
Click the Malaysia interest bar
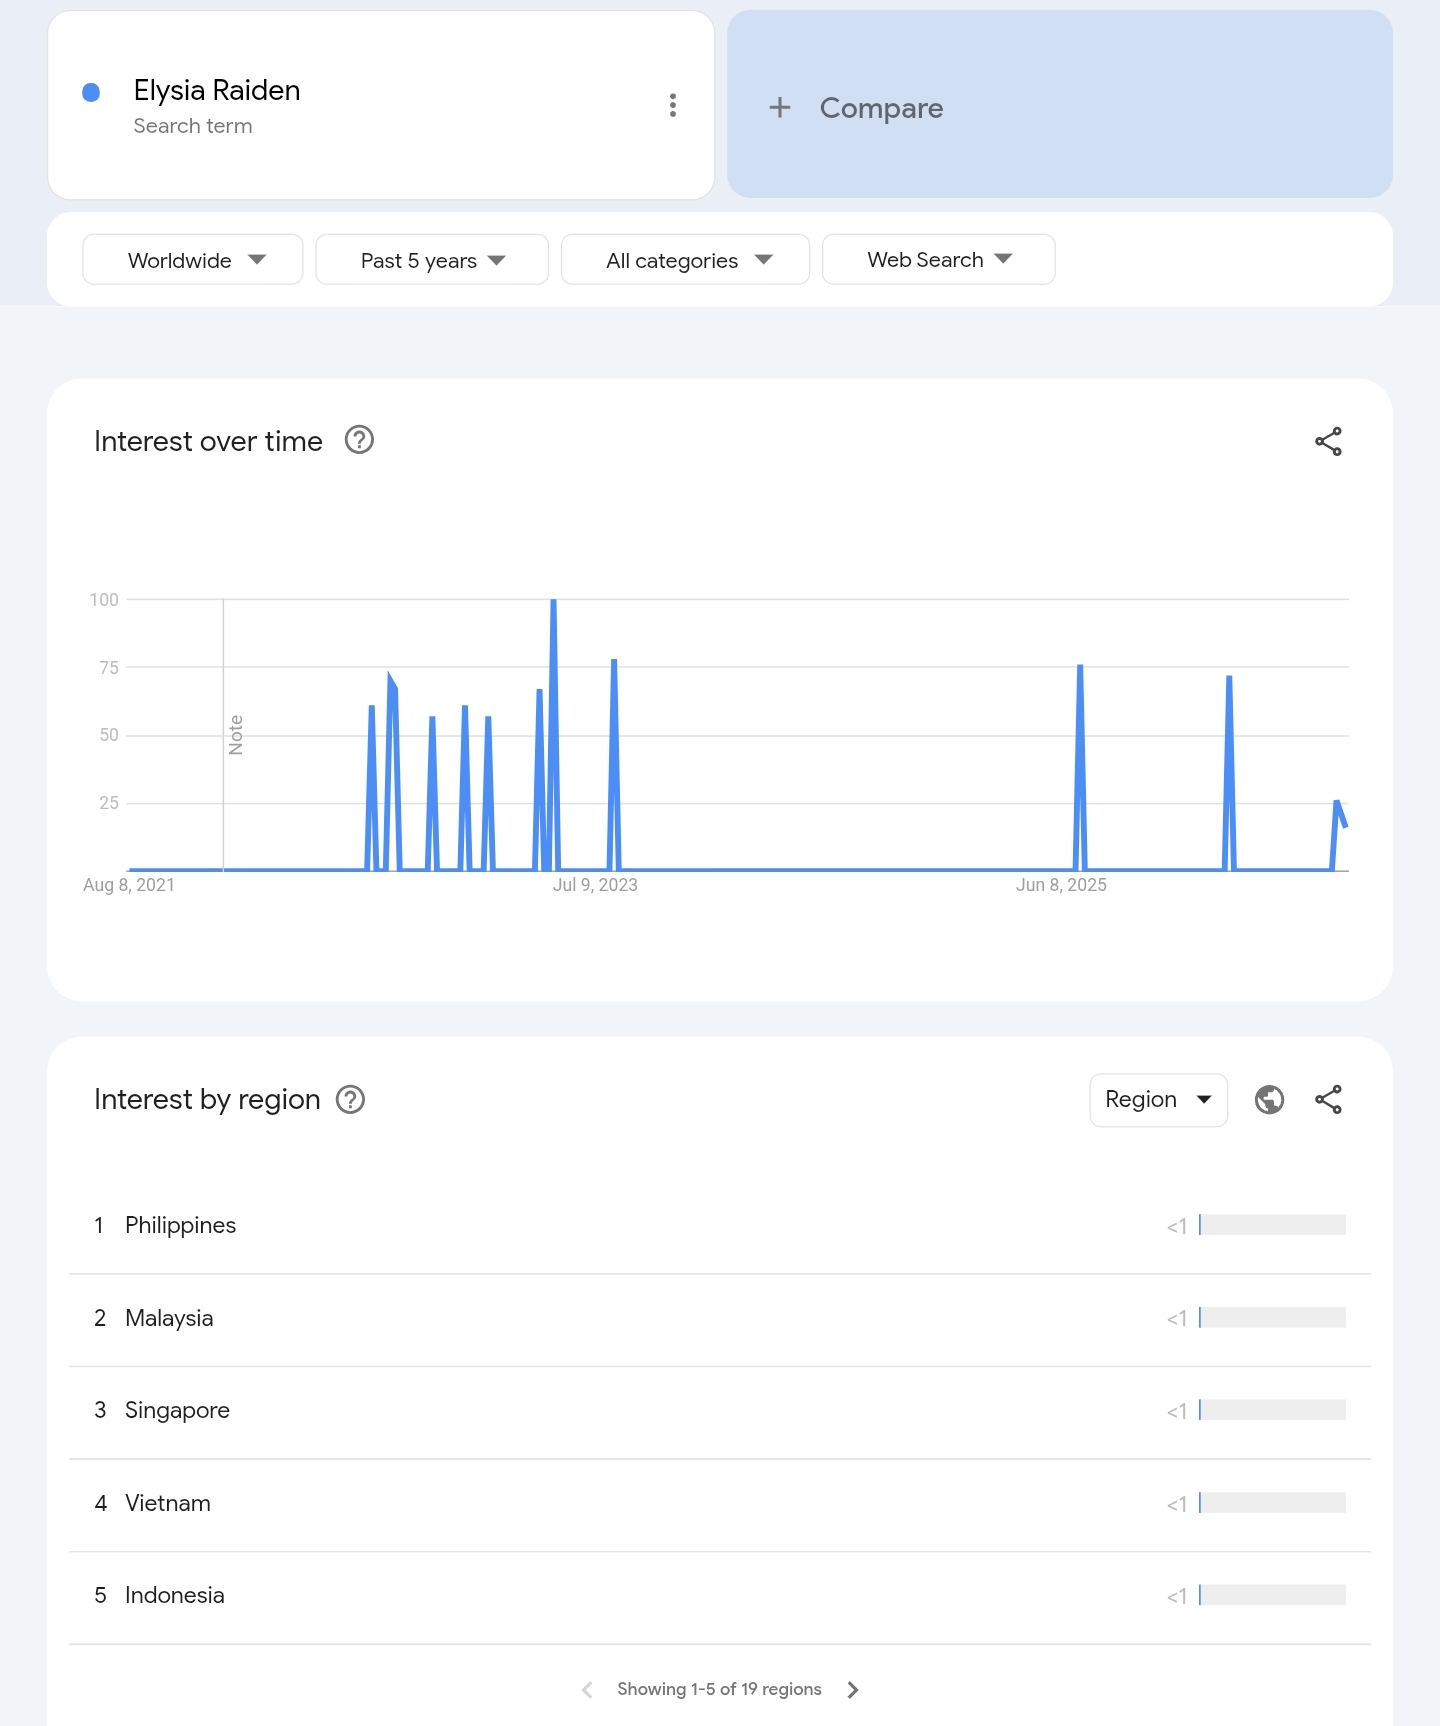[x=1272, y=1318]
